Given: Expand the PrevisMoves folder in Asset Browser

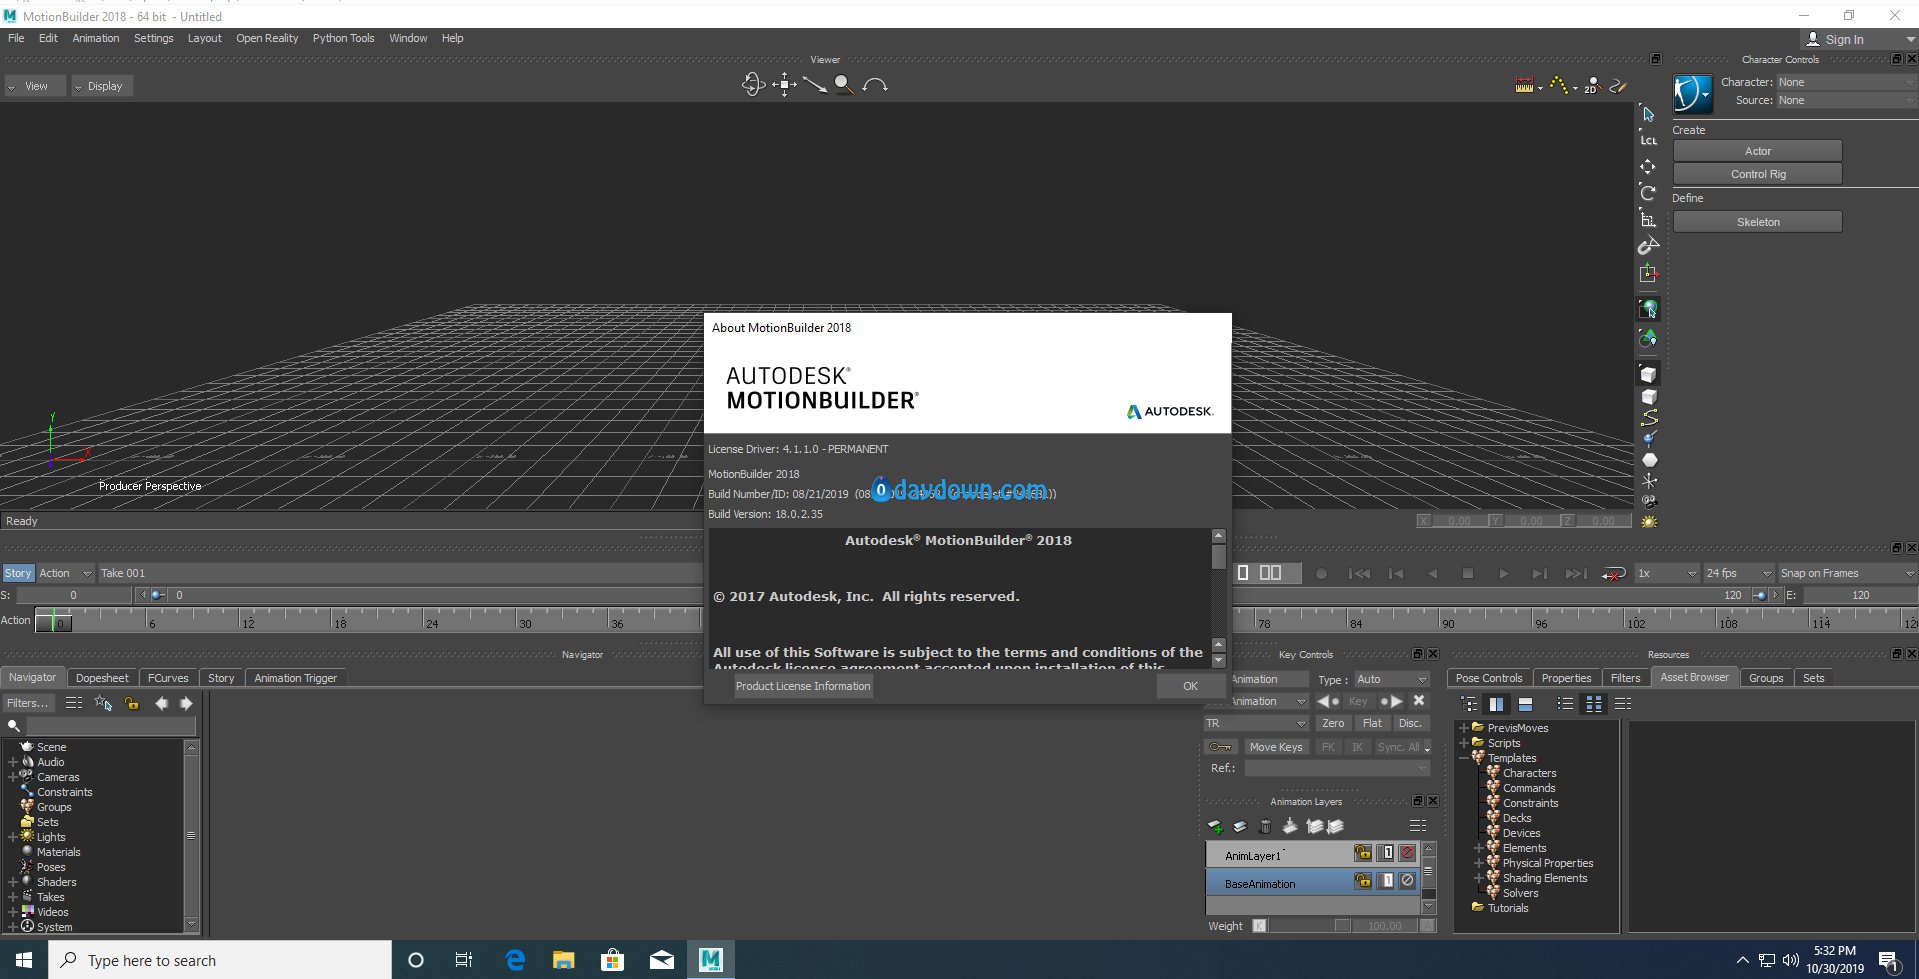Looking at the screenshot, I should pos(1464,728).
